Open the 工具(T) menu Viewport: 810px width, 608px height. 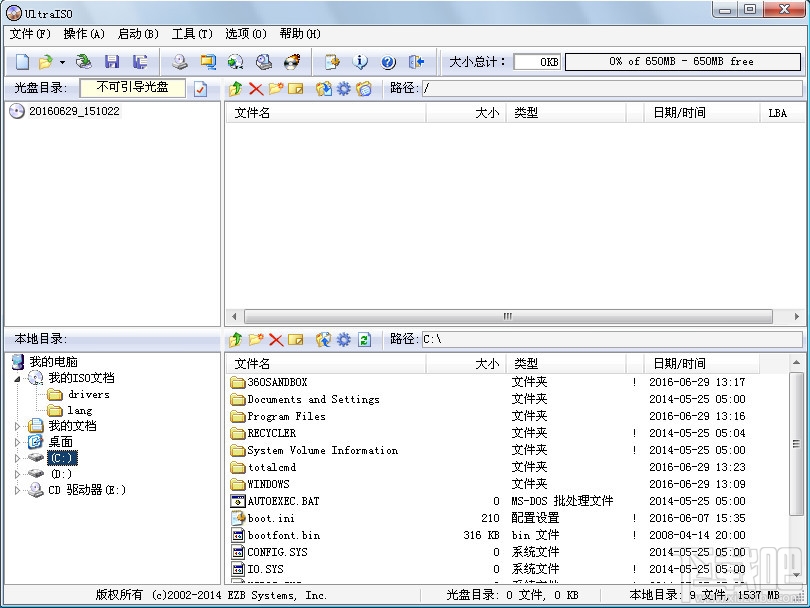(192, 34)
